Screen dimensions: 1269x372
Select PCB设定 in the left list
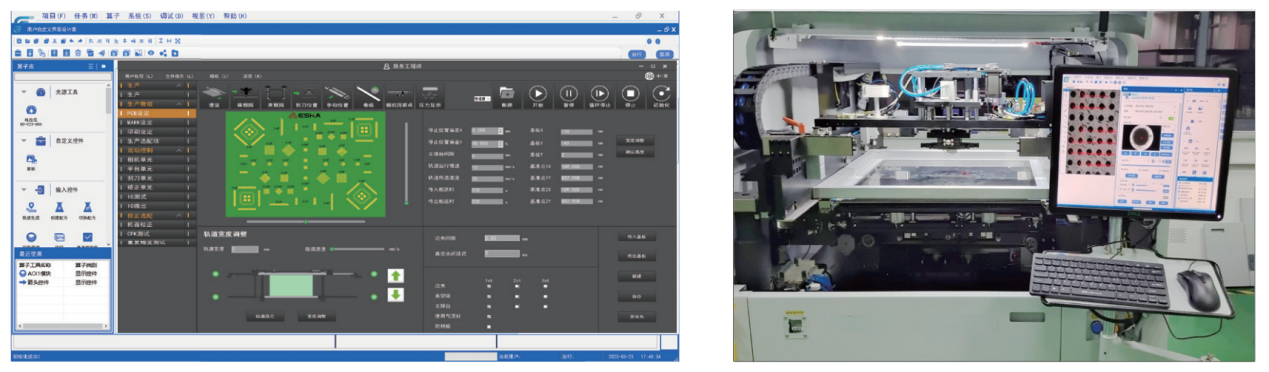[x=155, y=113]
